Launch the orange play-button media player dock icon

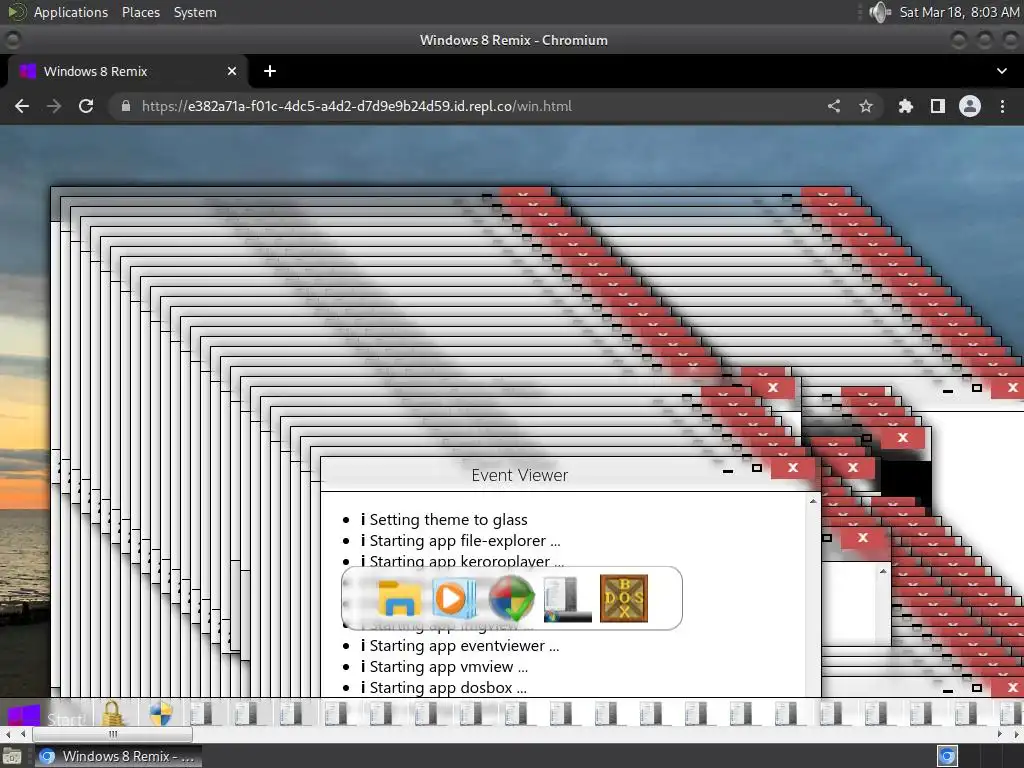click(x=454, y=598)
